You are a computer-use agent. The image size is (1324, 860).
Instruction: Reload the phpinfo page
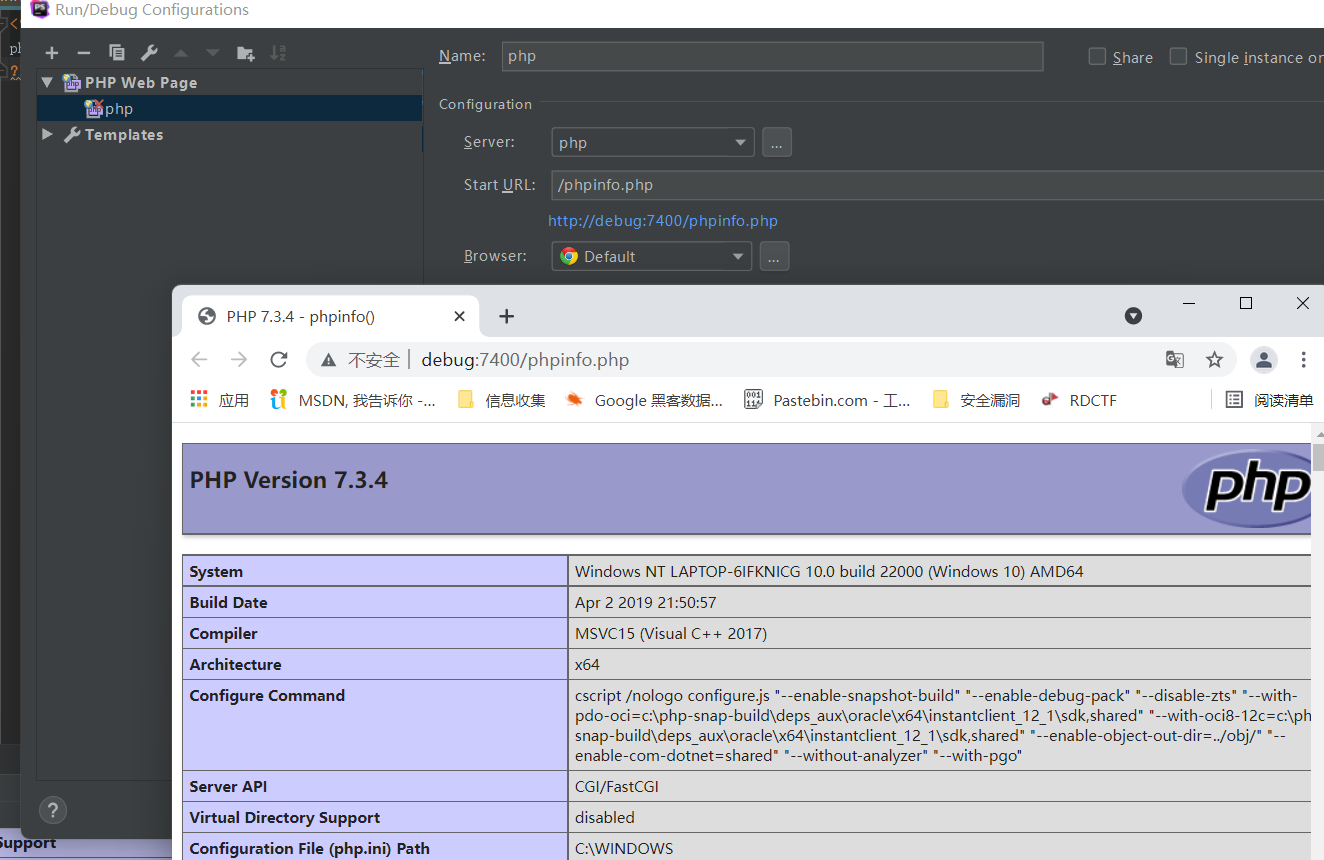[279, 360]
